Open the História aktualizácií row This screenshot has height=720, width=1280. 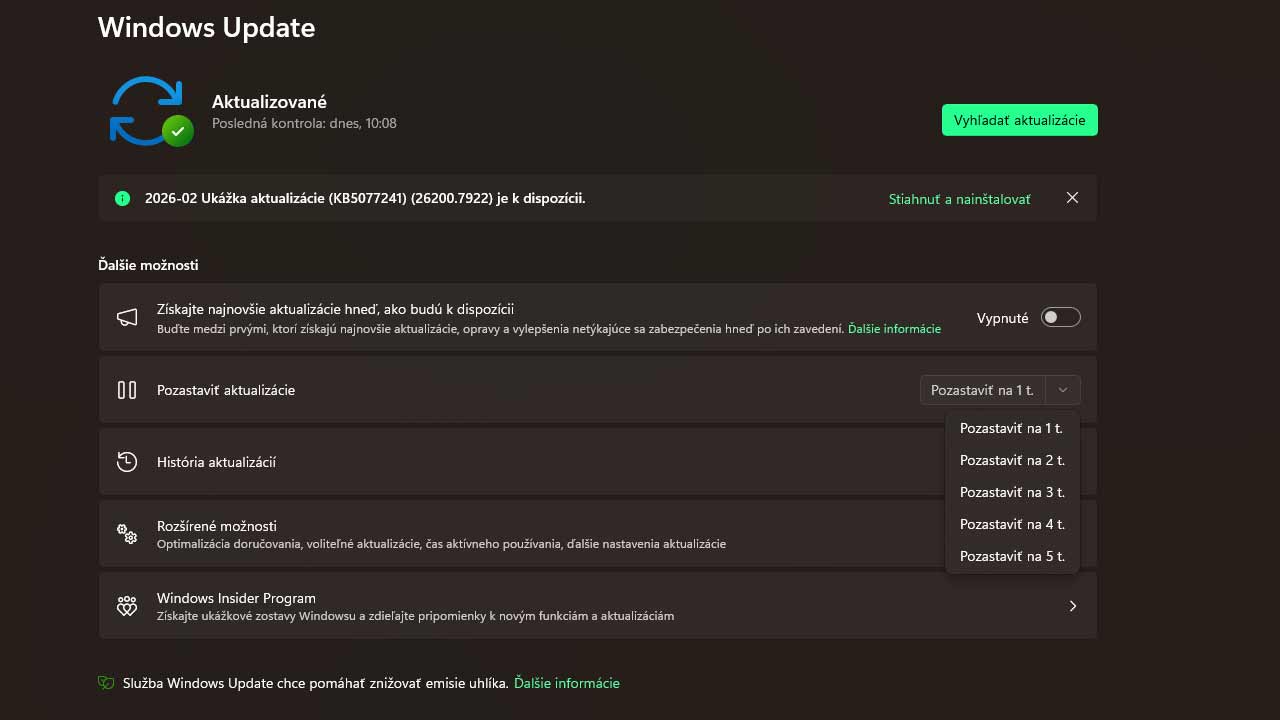(x=598, y=462)
